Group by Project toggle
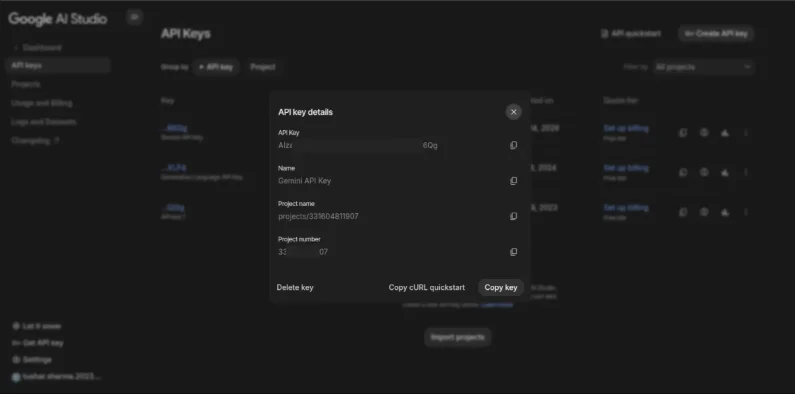The width and height of the screenshot is (795, 394). point(263,67)
